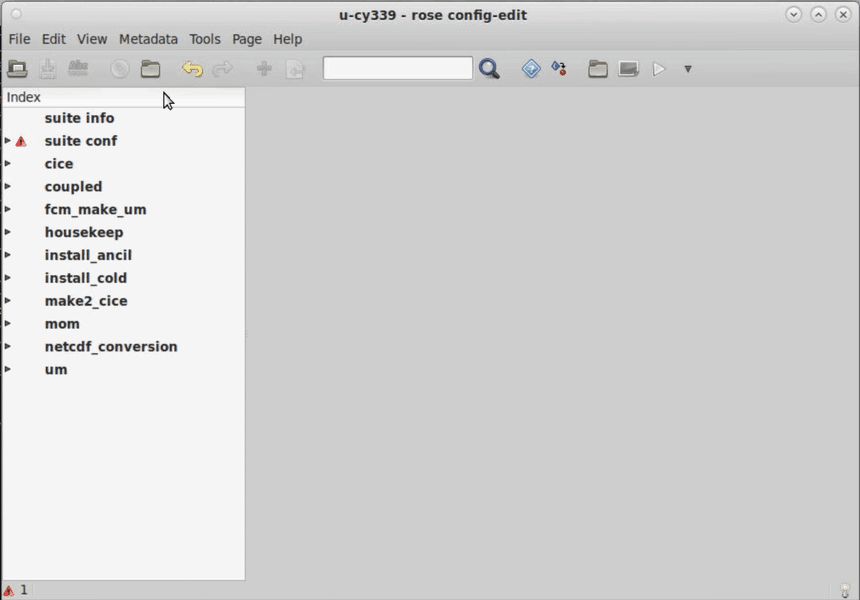The height and width of the screenshot is (600, 860).
Task: Click the magnifying glass Find icon
Action: pos(489,69)
